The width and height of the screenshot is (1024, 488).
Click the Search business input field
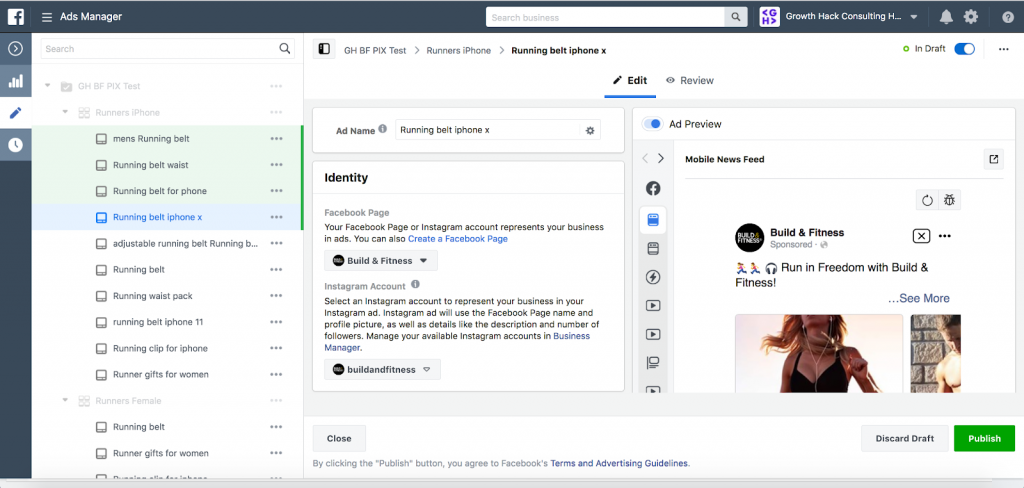tap(605, 17)
